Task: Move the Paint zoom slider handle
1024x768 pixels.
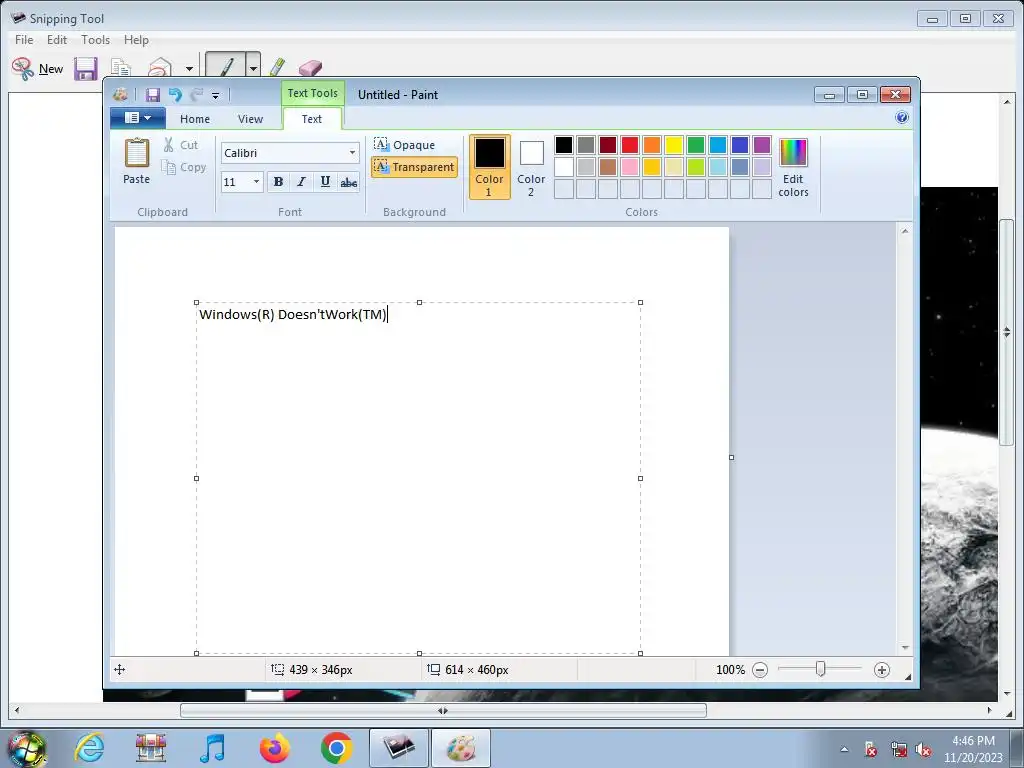Action: tap(820, 669)
